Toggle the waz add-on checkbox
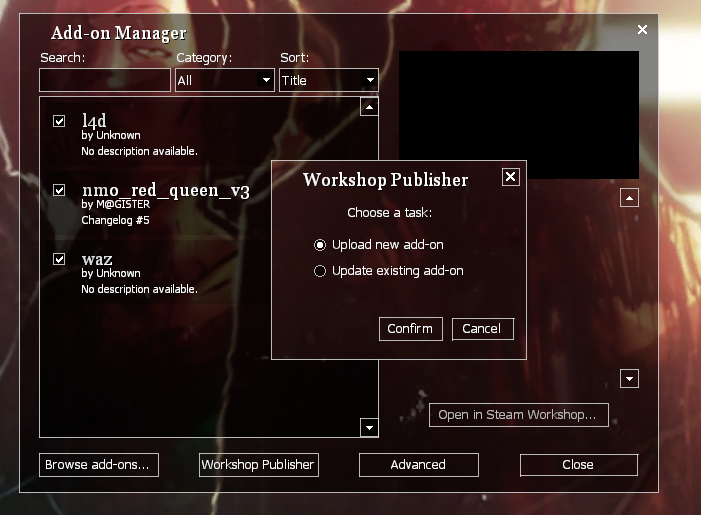The image size is (701, 515). pyautogui.click(x=59, y=259)
